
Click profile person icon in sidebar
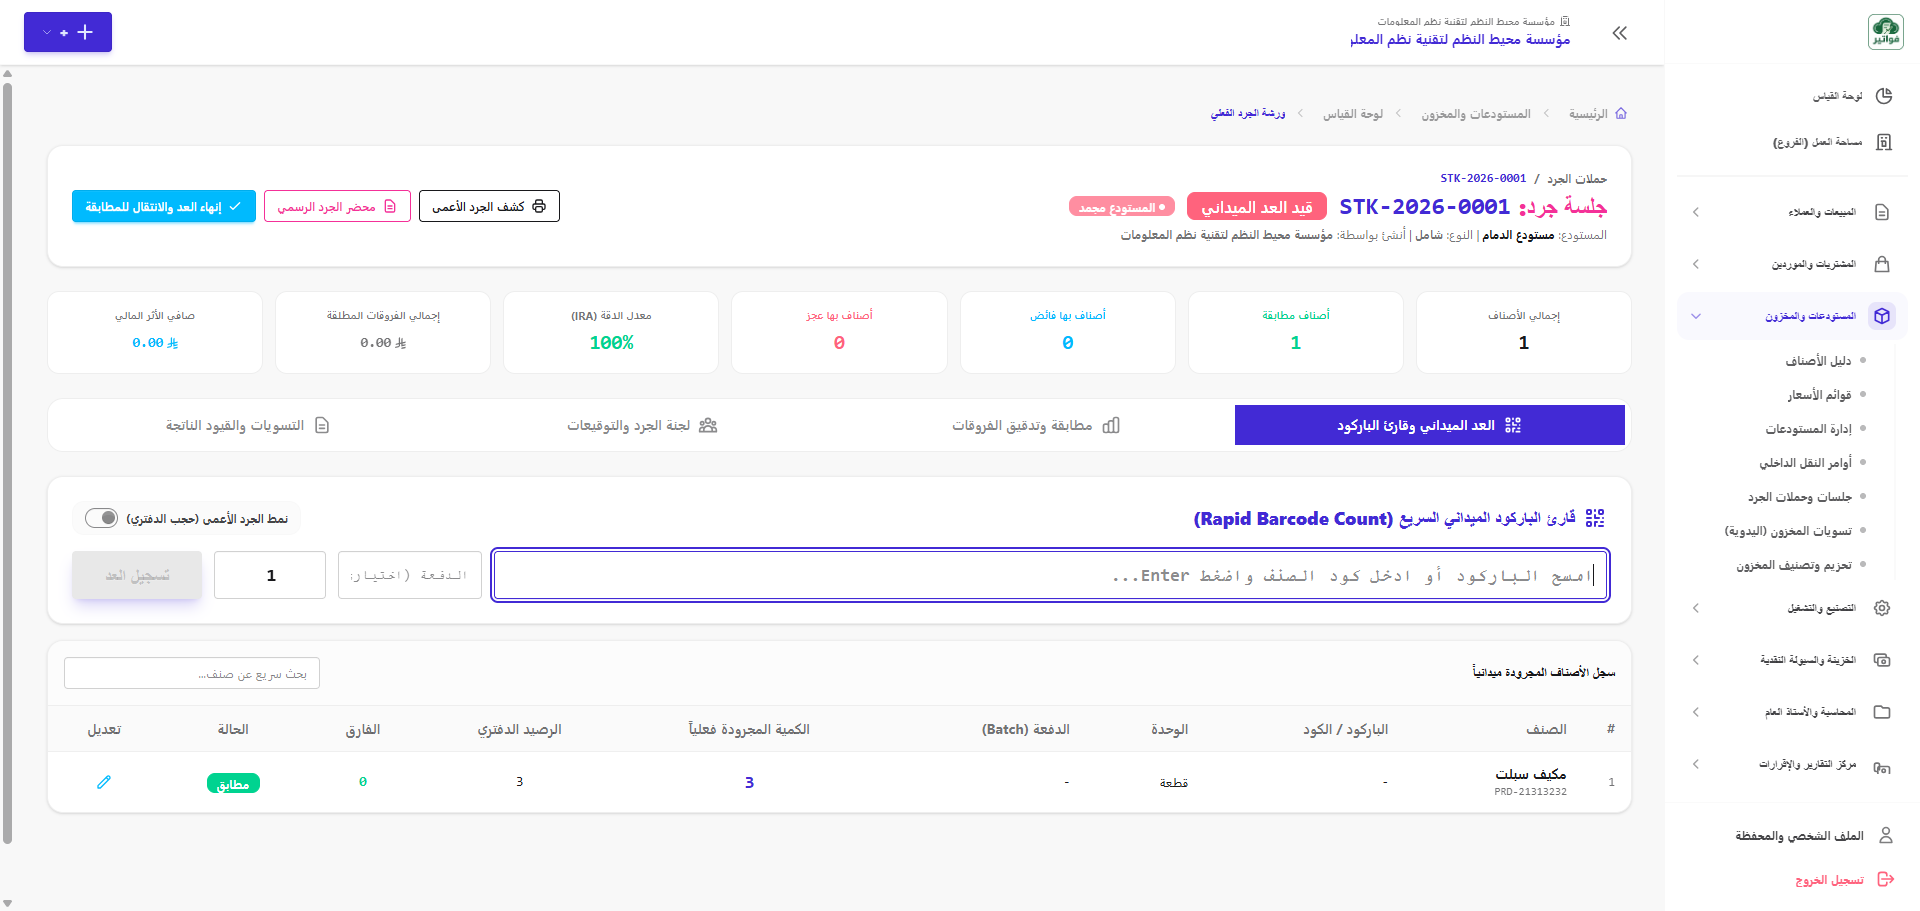1886,835
